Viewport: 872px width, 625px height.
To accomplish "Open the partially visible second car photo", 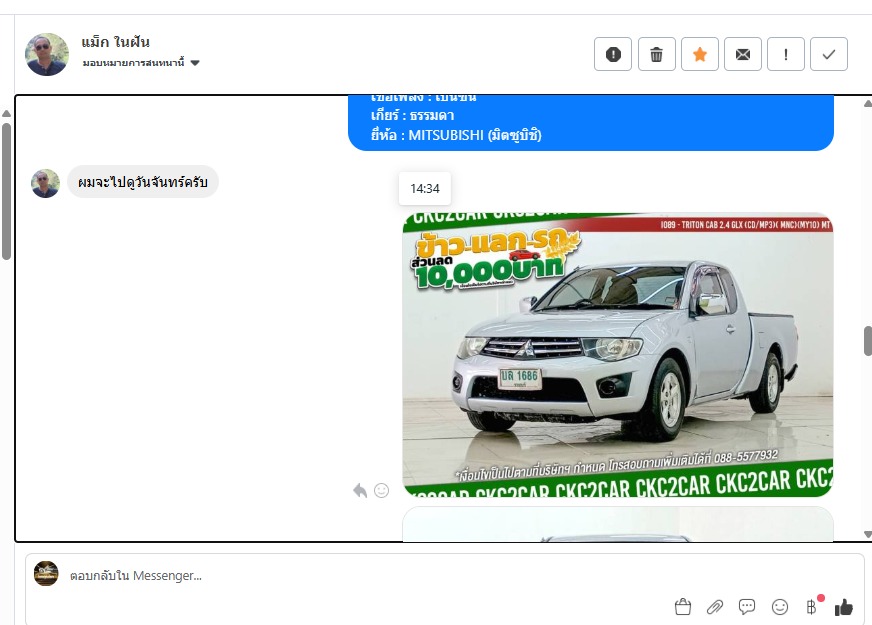I will [617, 523].
